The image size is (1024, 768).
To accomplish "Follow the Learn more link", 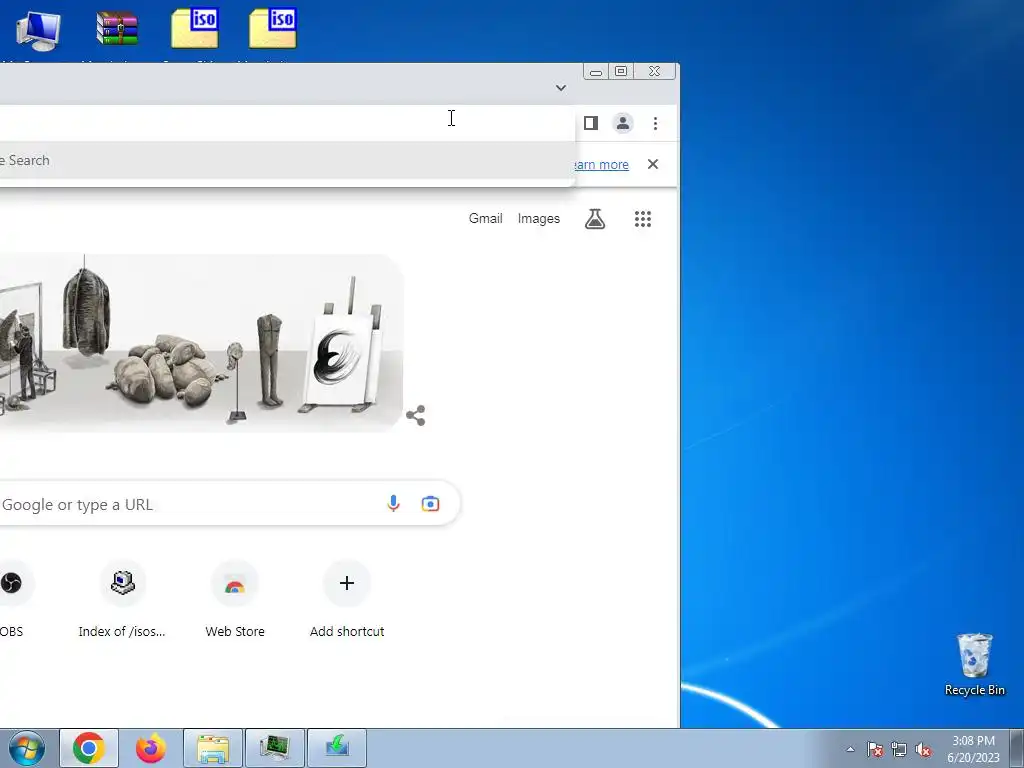I will [601, 165].
